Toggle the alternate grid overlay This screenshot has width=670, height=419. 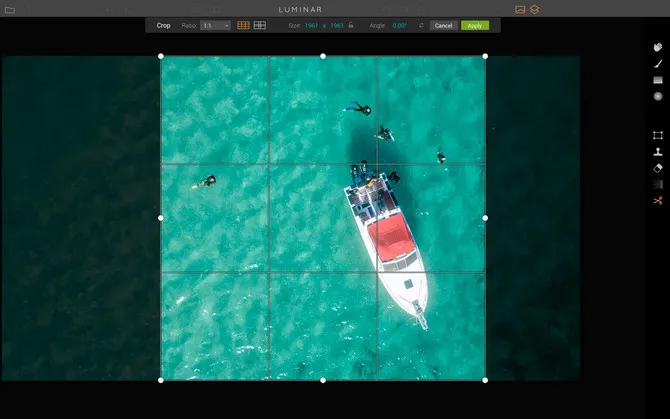click(x=260, y=25)
